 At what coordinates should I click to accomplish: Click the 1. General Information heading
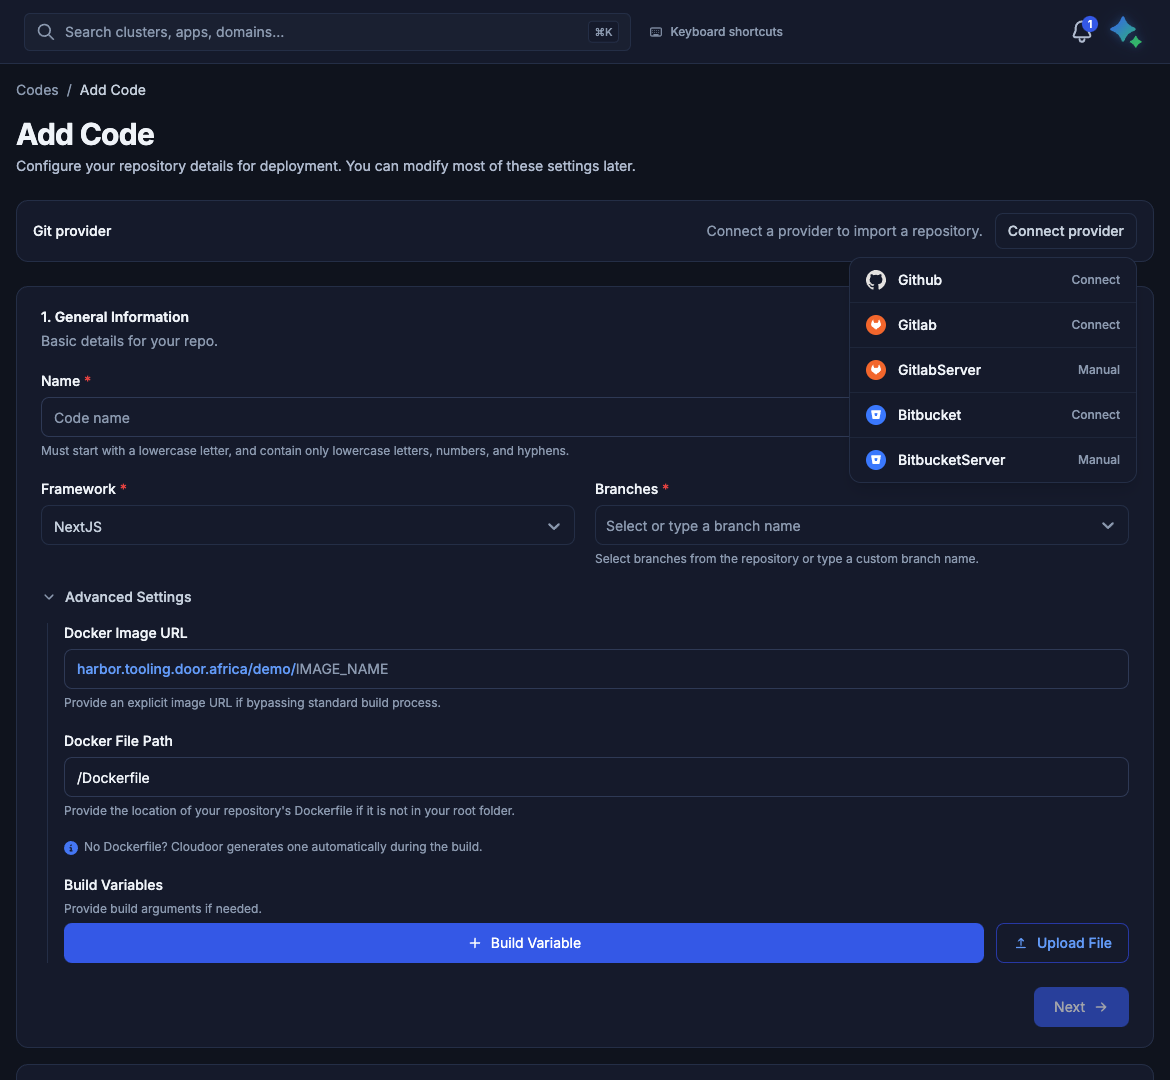pos(115,317)
